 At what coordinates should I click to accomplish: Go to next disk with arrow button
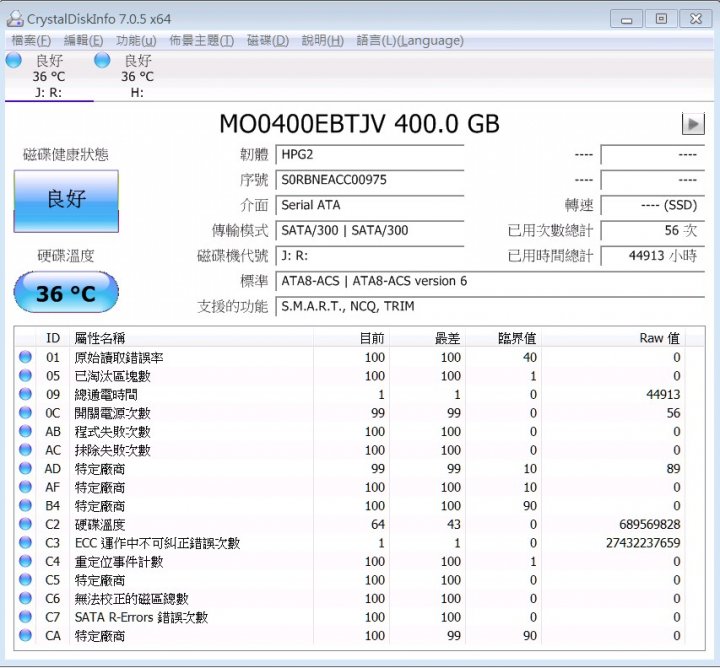click(x=693, y=123)
